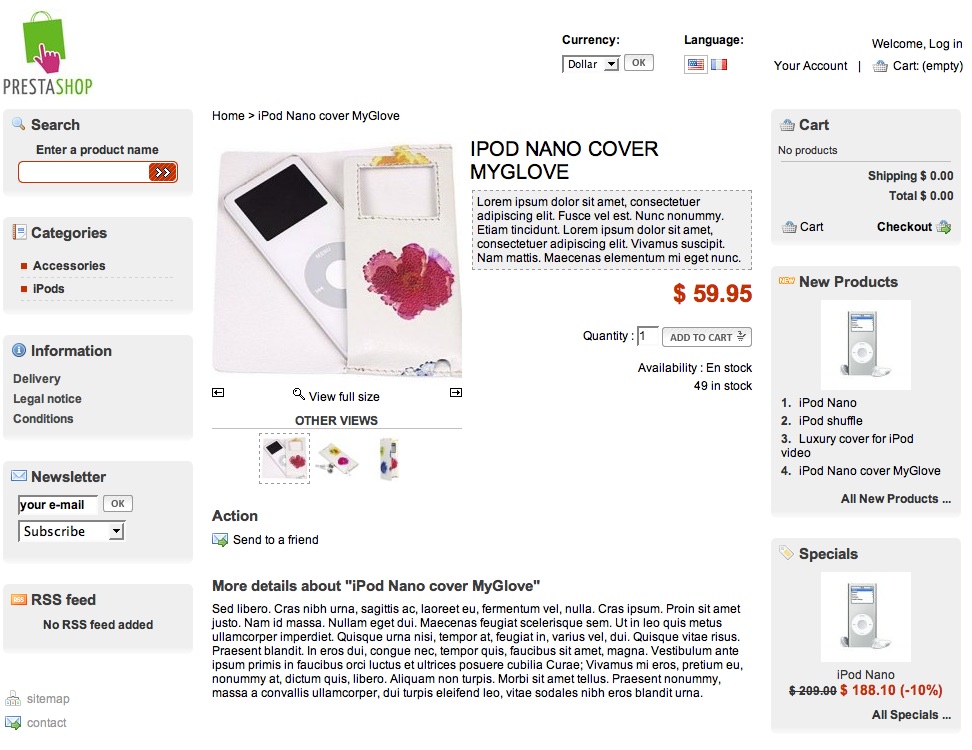Select the US flag language icon
This screenshot has height=750, width=972.
coord(696,64)
